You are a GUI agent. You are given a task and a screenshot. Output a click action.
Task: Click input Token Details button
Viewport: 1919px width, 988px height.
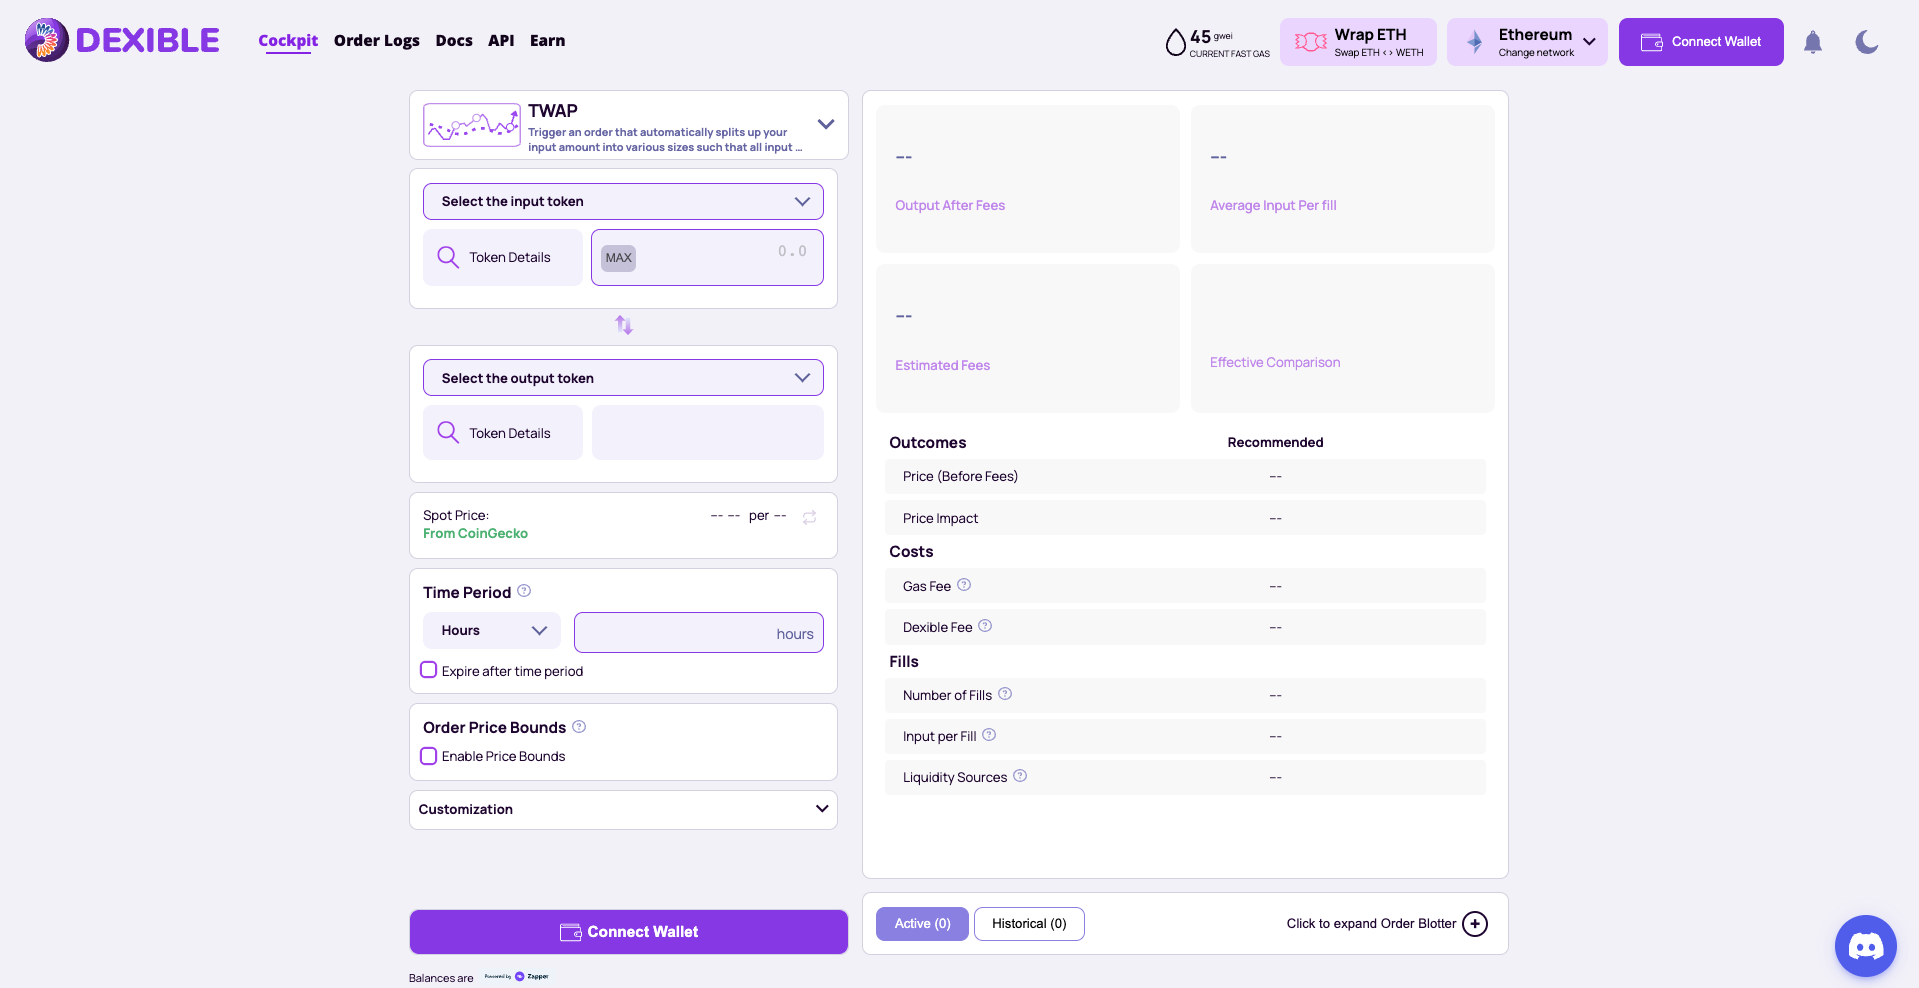tap(503, 257)
